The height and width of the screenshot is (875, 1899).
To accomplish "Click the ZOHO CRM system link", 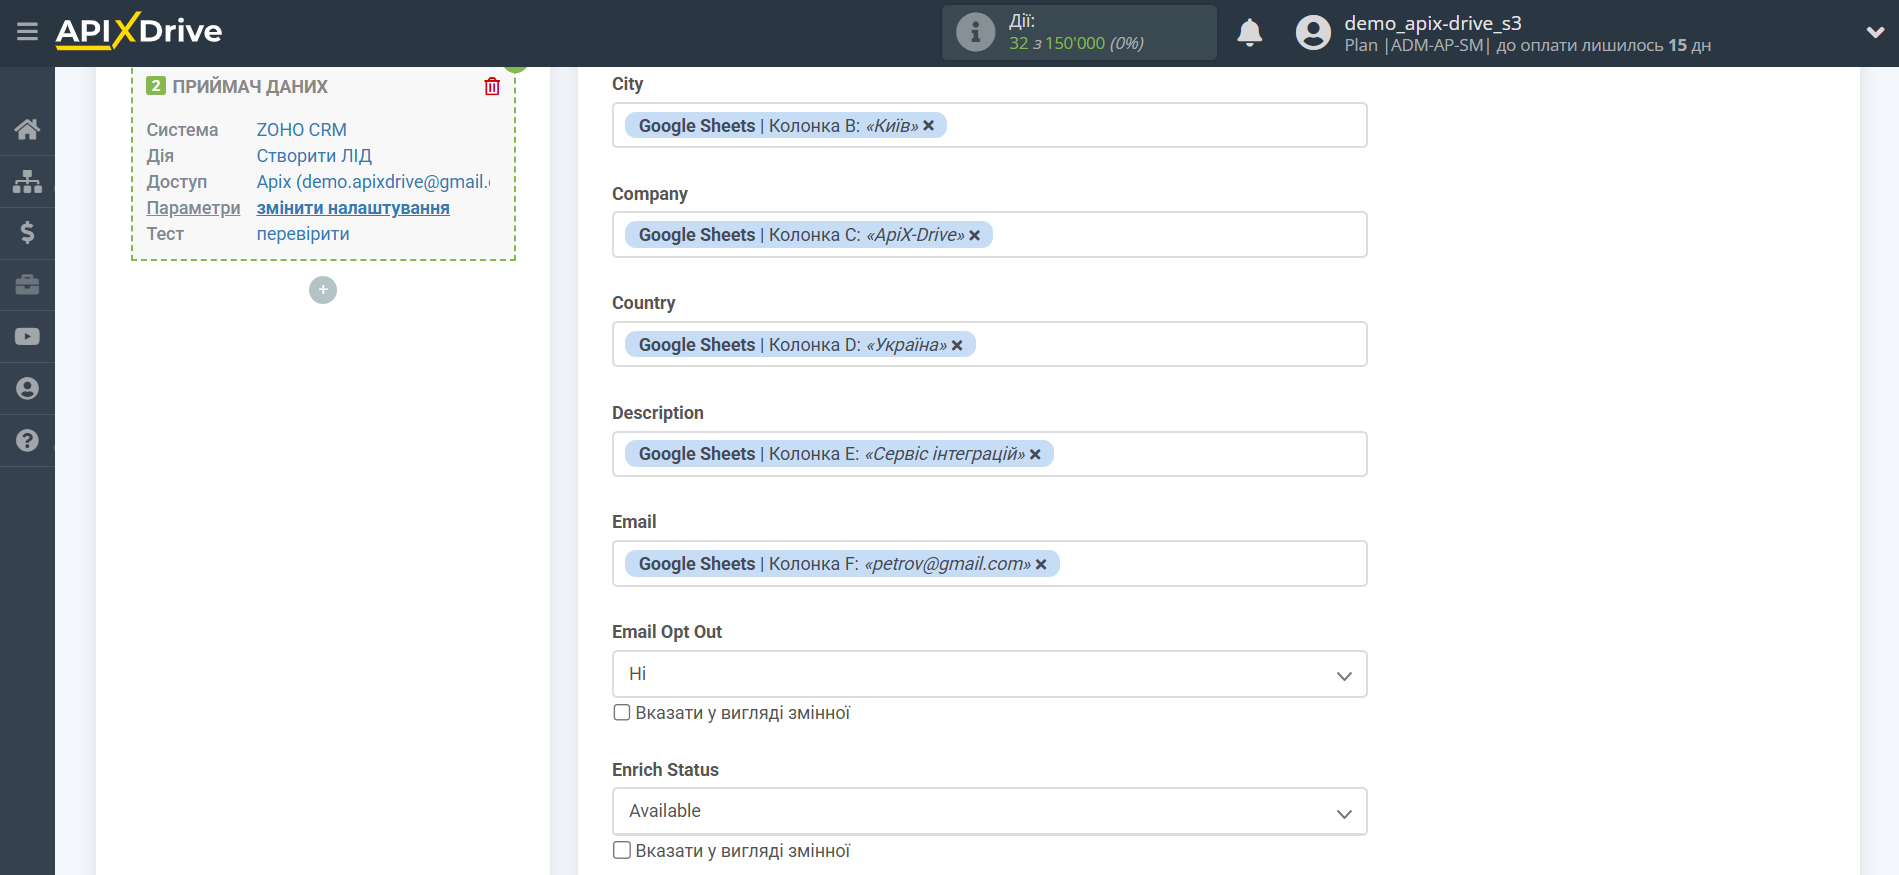I will pos(302,130).
